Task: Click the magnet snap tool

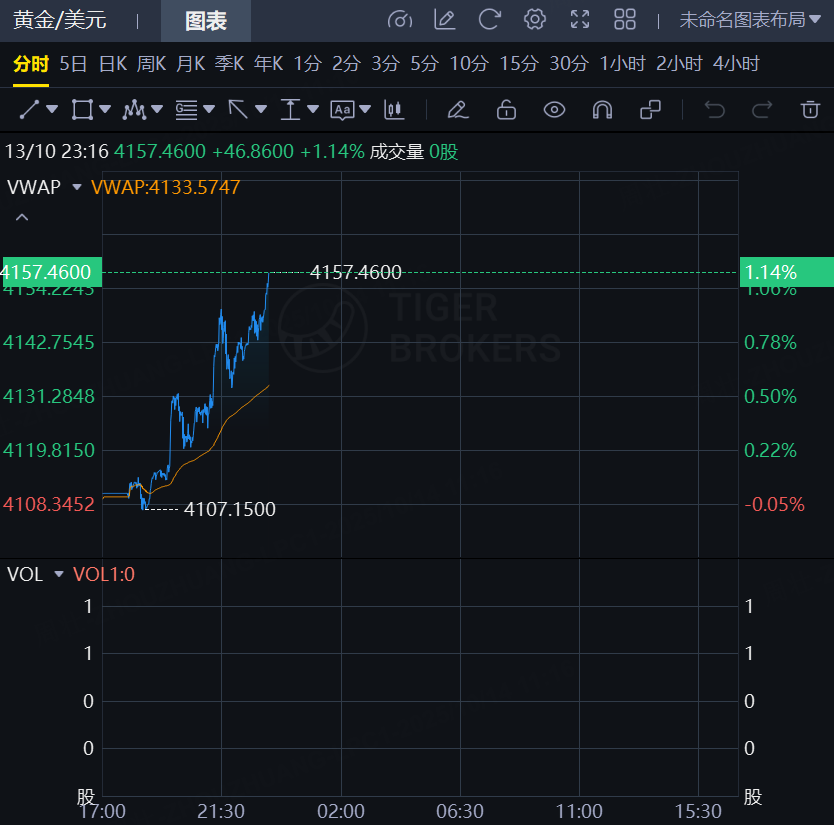Action: (602, 109)
